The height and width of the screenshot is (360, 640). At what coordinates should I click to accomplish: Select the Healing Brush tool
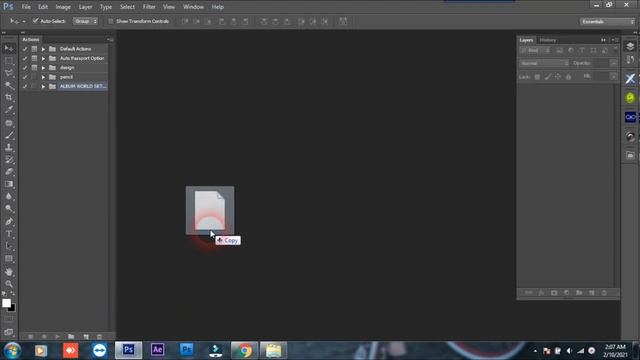pos(9,122)
